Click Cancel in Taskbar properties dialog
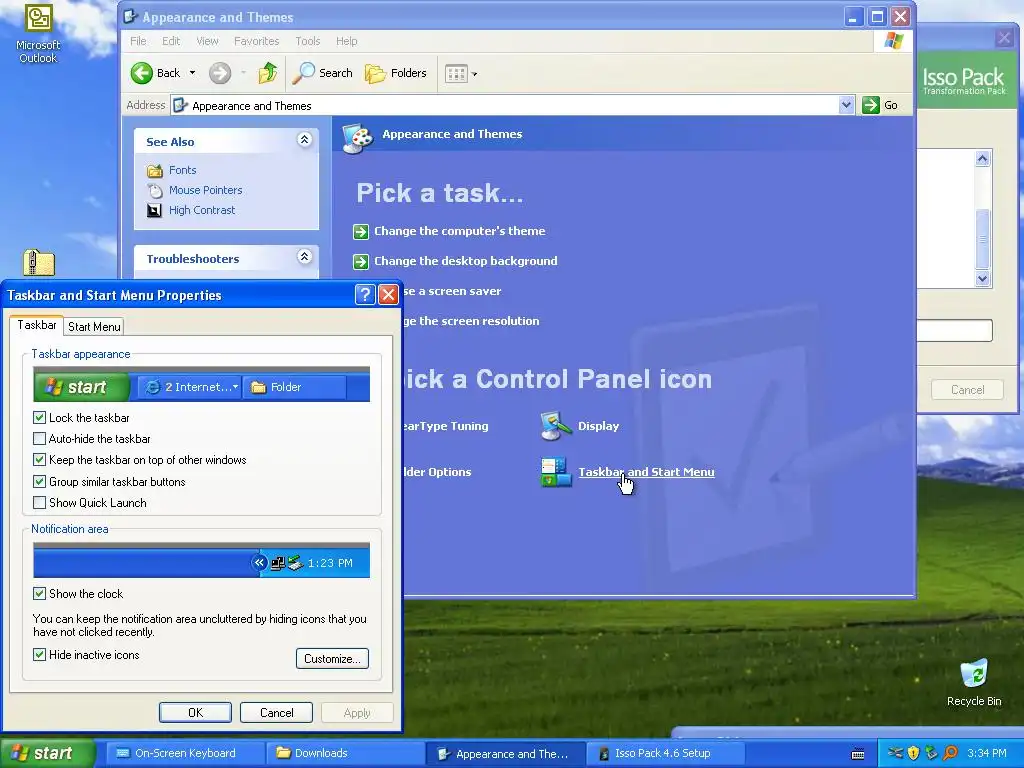This screenshot has height=768, width=1024. point(276,712)
